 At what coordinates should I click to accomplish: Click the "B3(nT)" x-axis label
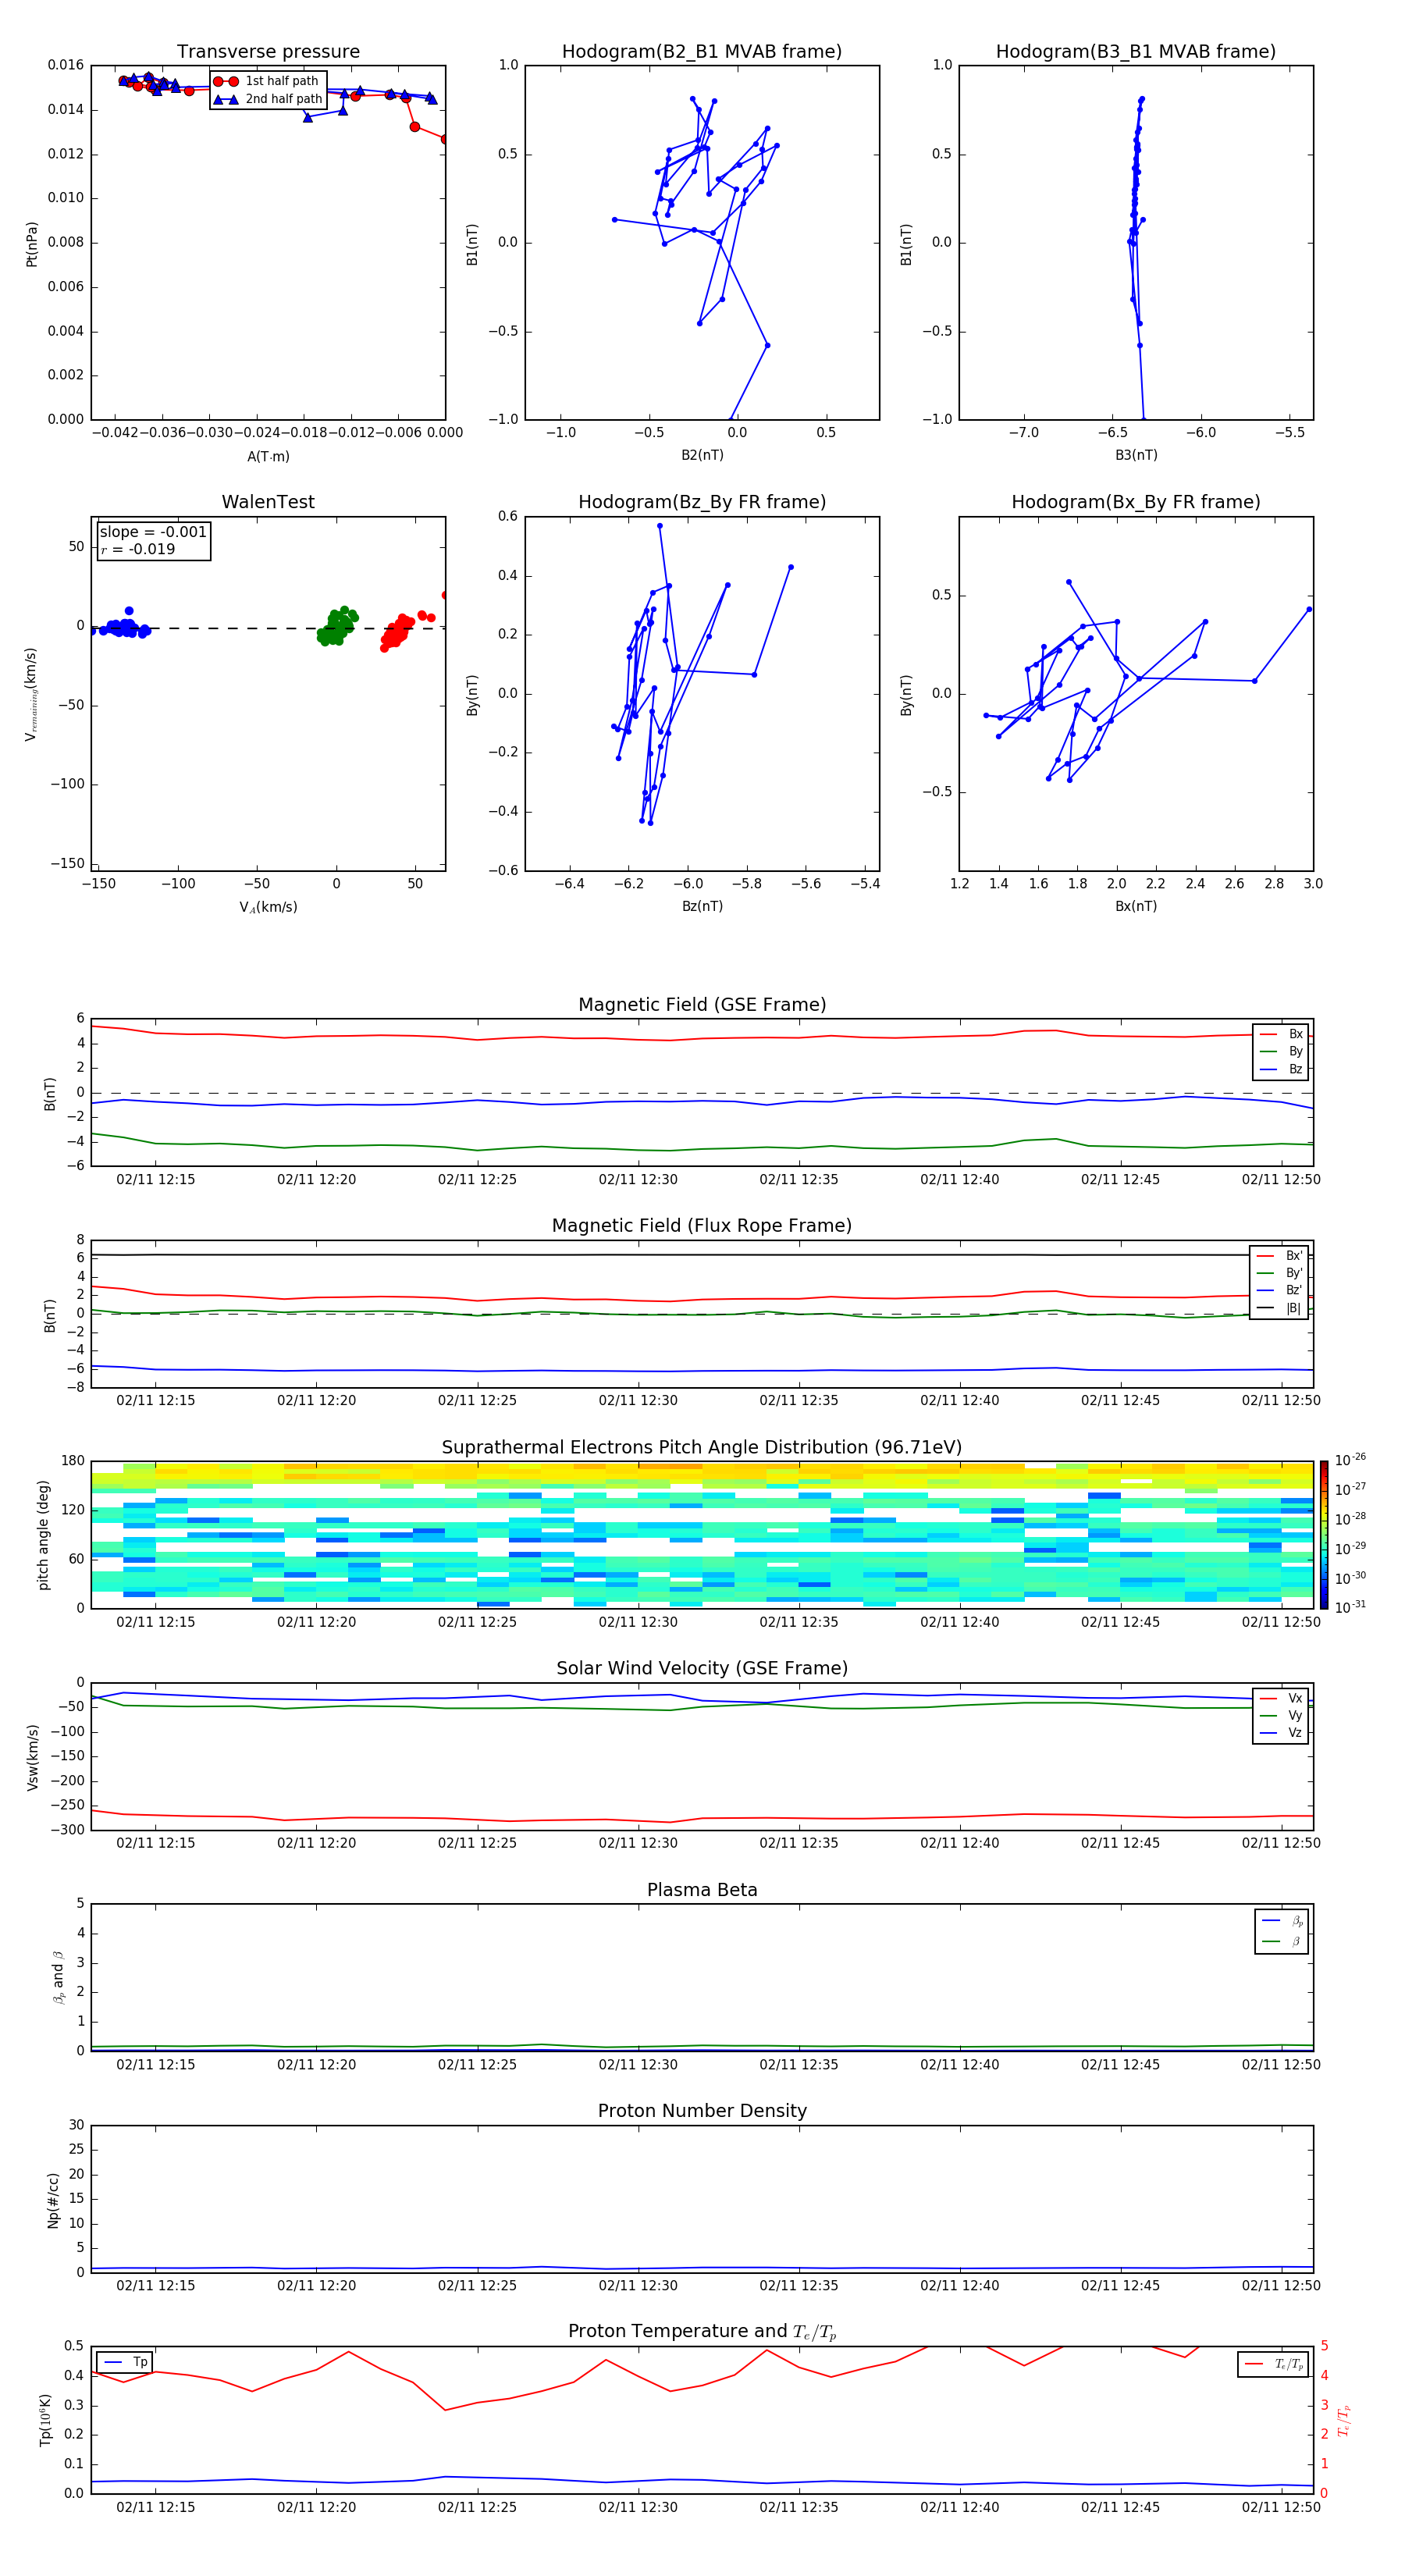[1136, 456]
